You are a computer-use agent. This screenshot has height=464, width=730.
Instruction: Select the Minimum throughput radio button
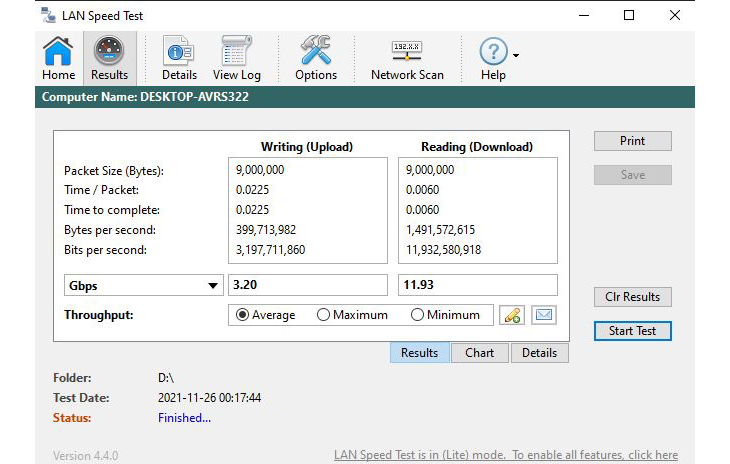[417, 315]
